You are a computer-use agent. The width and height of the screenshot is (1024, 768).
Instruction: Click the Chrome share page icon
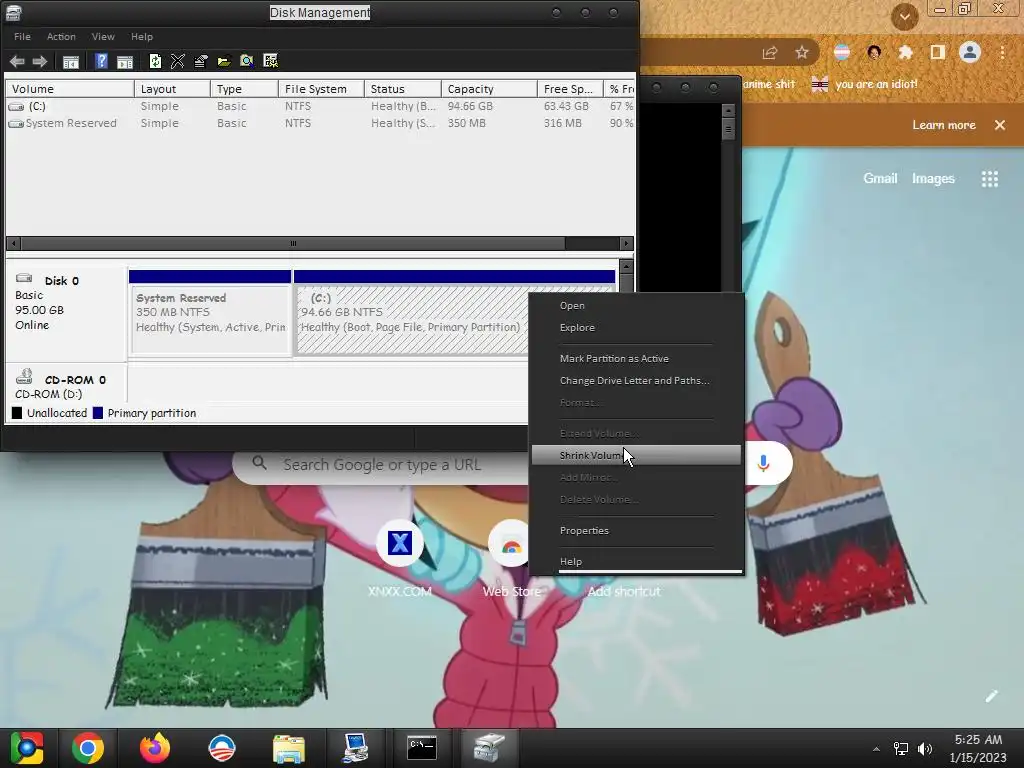[770, 53]
